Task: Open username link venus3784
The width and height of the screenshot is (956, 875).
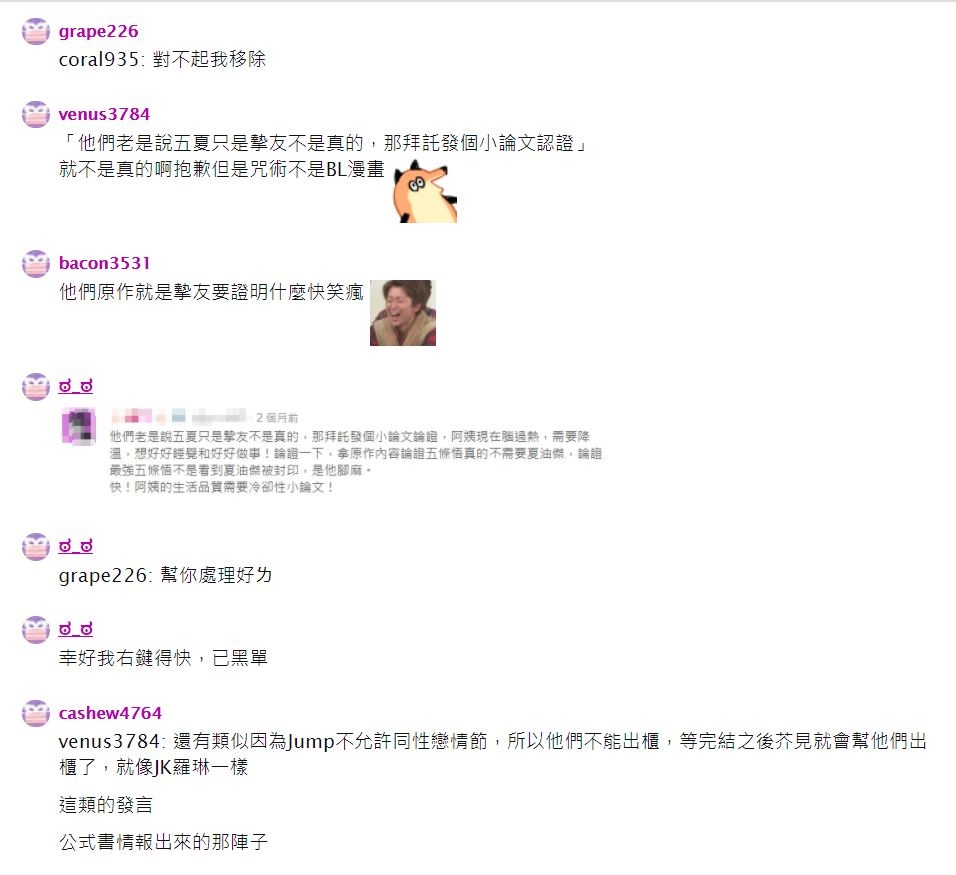Action: coord(104,114)
